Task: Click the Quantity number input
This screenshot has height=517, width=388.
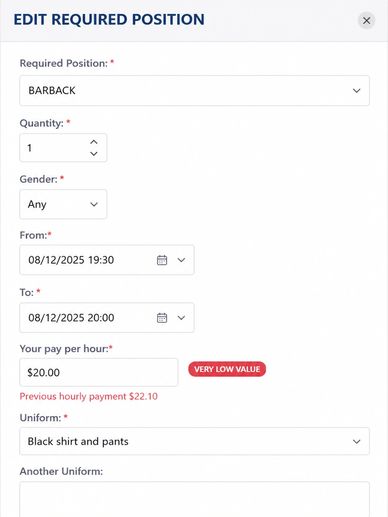Action: 63,148
